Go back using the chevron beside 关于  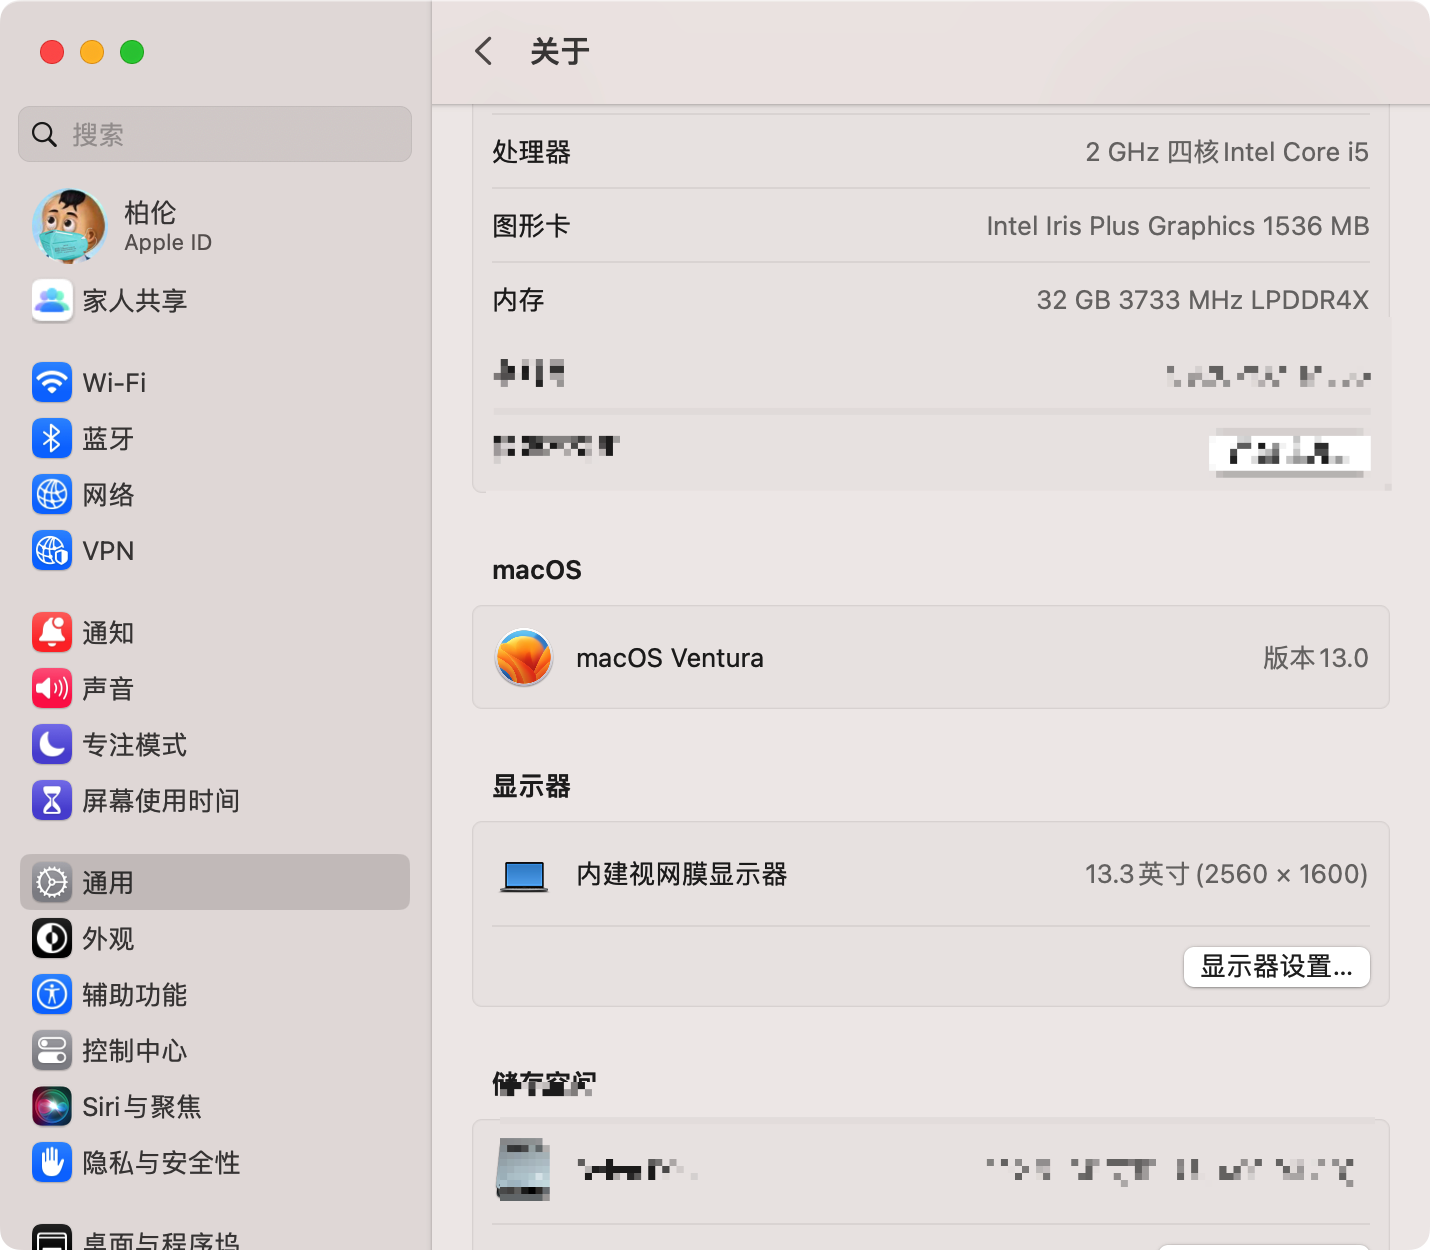click(x=484, y=51)
